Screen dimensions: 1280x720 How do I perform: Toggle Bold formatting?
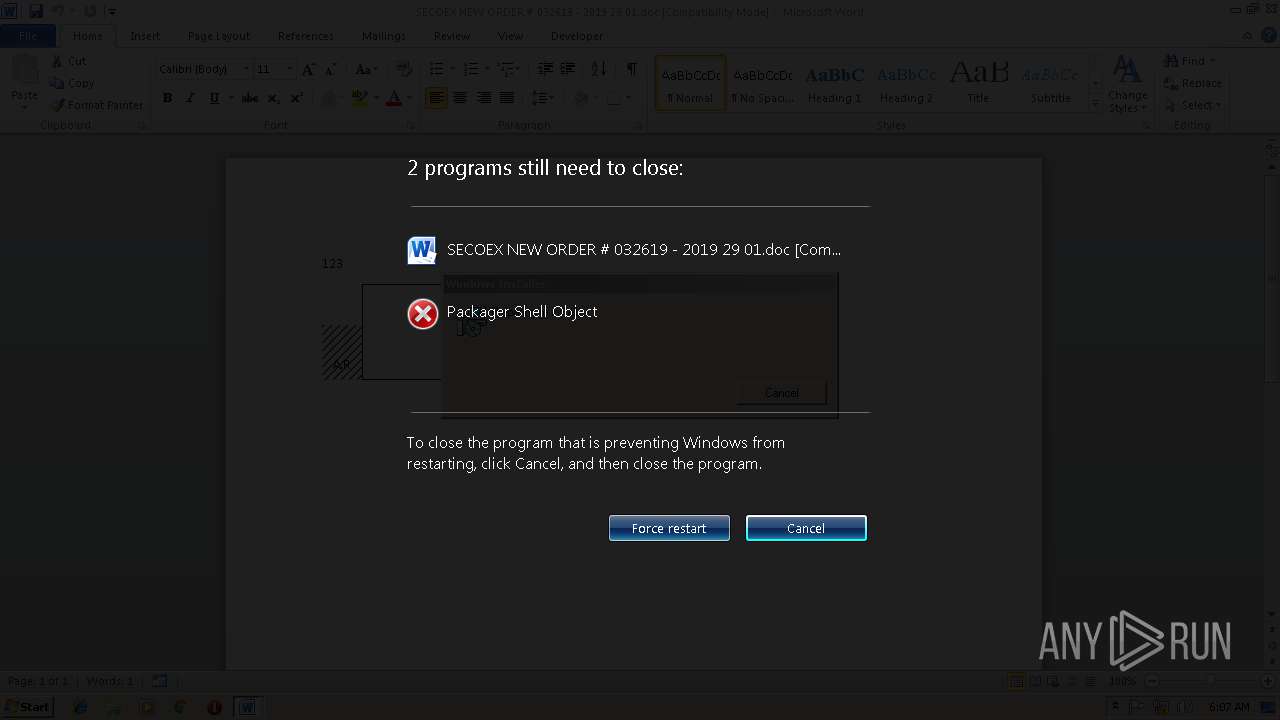167,98
